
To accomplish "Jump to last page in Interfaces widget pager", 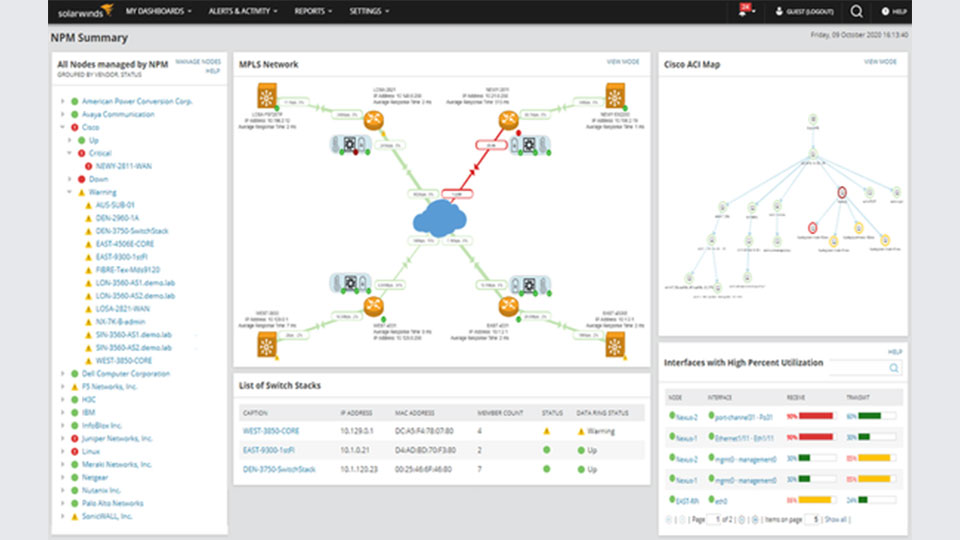I will point(755,520).
